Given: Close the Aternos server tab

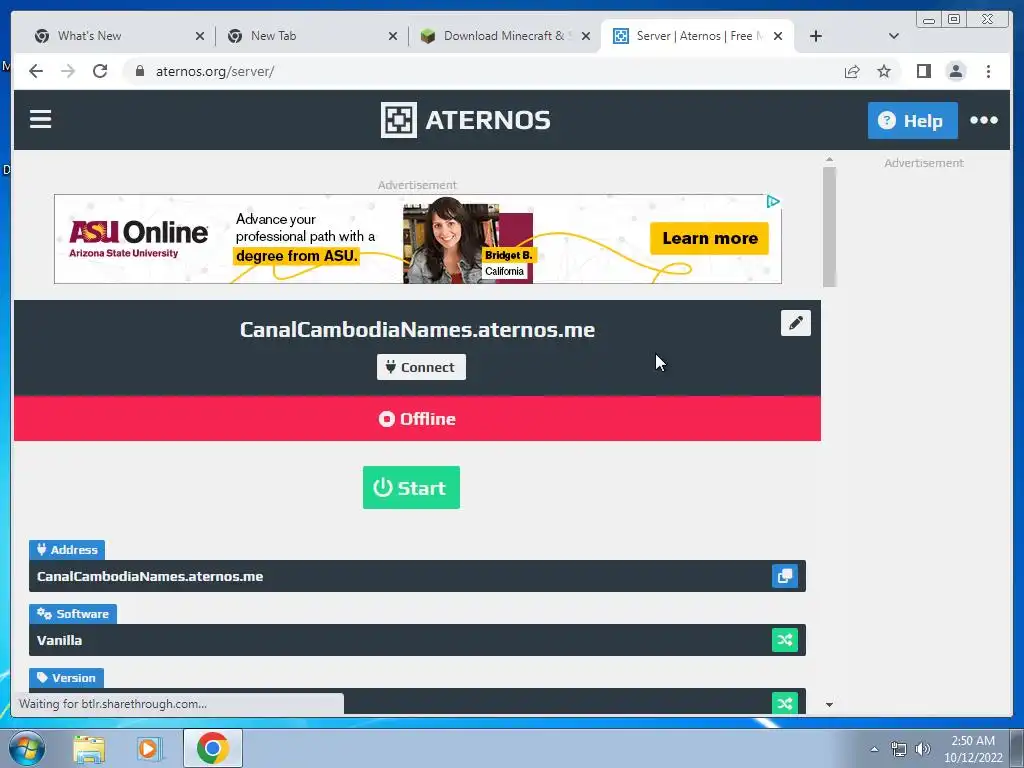Looking at the screenshot, I should point(778,36).
